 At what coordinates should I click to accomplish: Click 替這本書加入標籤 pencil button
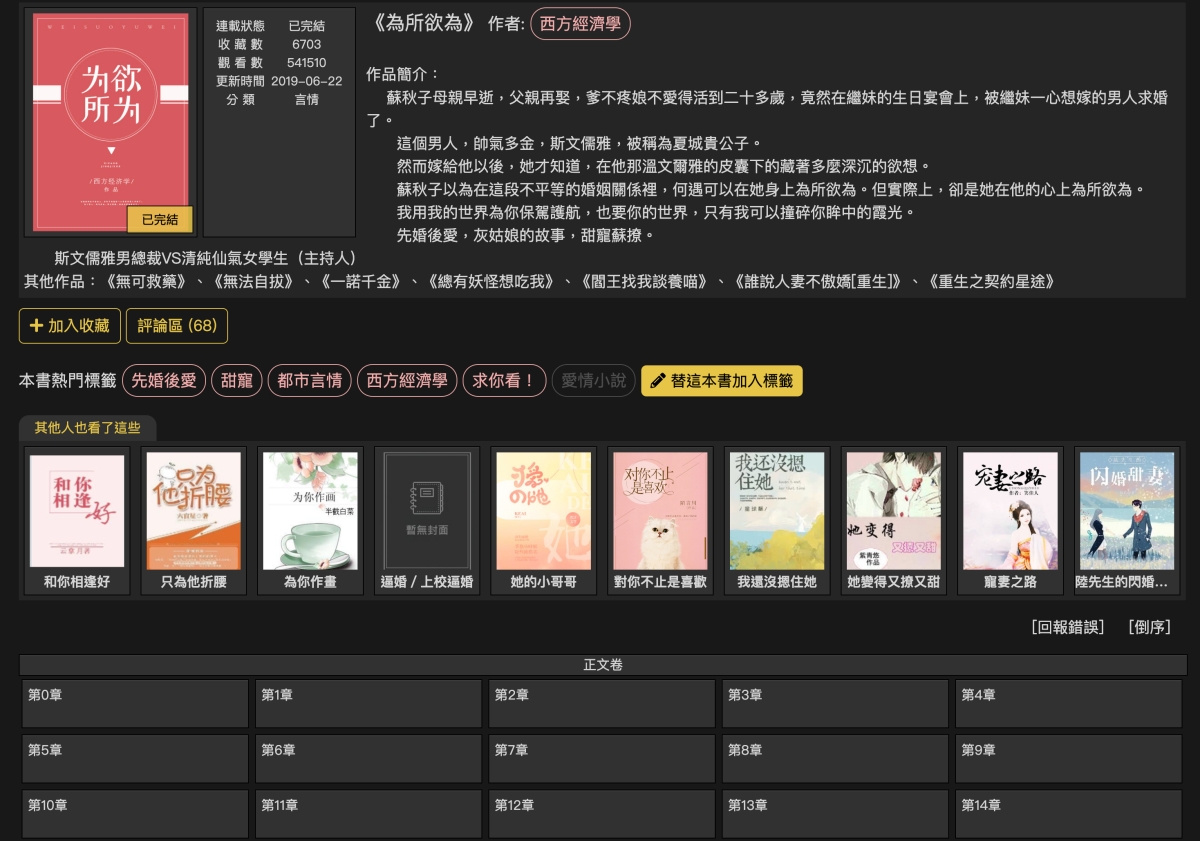pos(721,381)
